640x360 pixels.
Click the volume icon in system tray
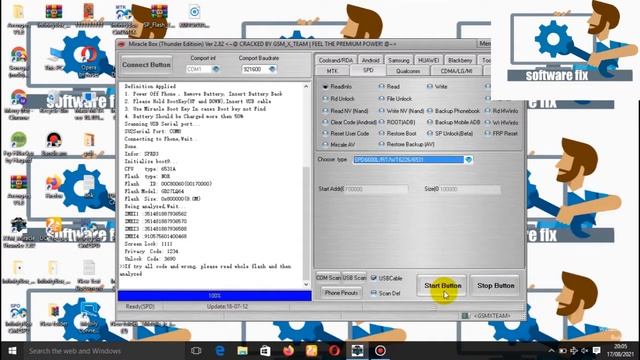coord(584,351)
